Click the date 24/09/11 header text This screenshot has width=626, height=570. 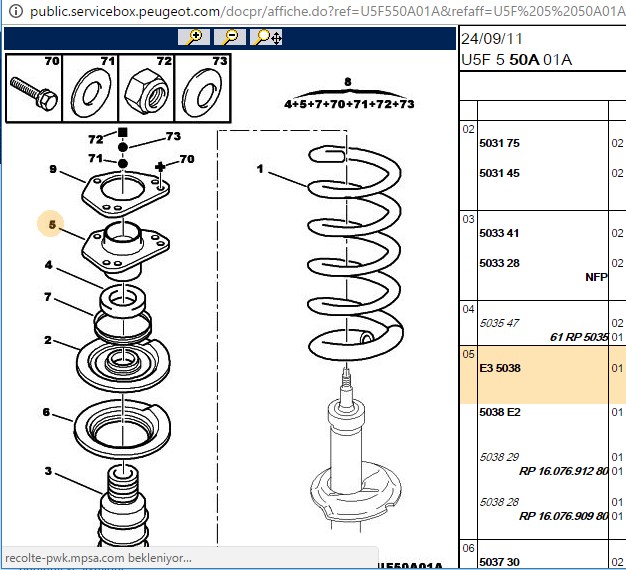[492, 39]
